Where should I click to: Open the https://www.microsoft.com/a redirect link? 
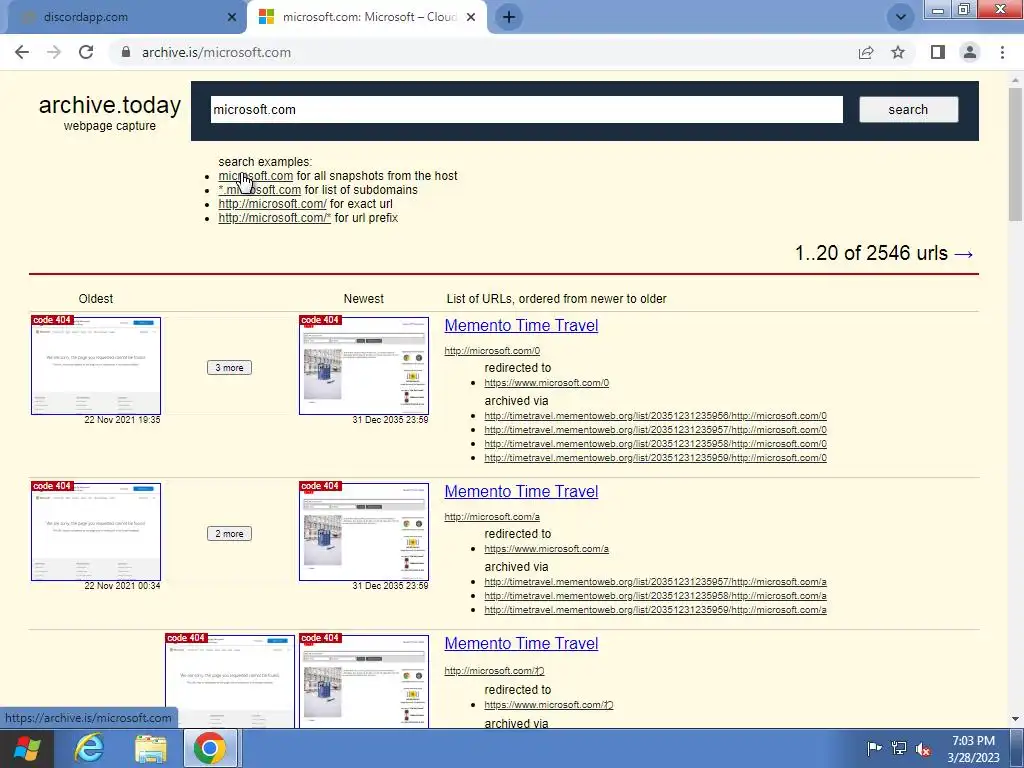pos(547,549)
